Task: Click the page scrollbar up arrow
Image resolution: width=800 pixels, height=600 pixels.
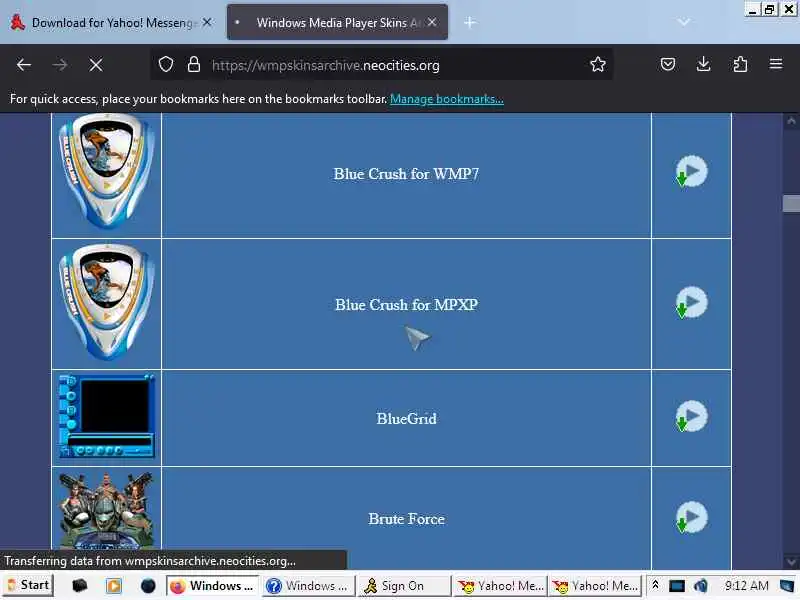Action: 791,121
